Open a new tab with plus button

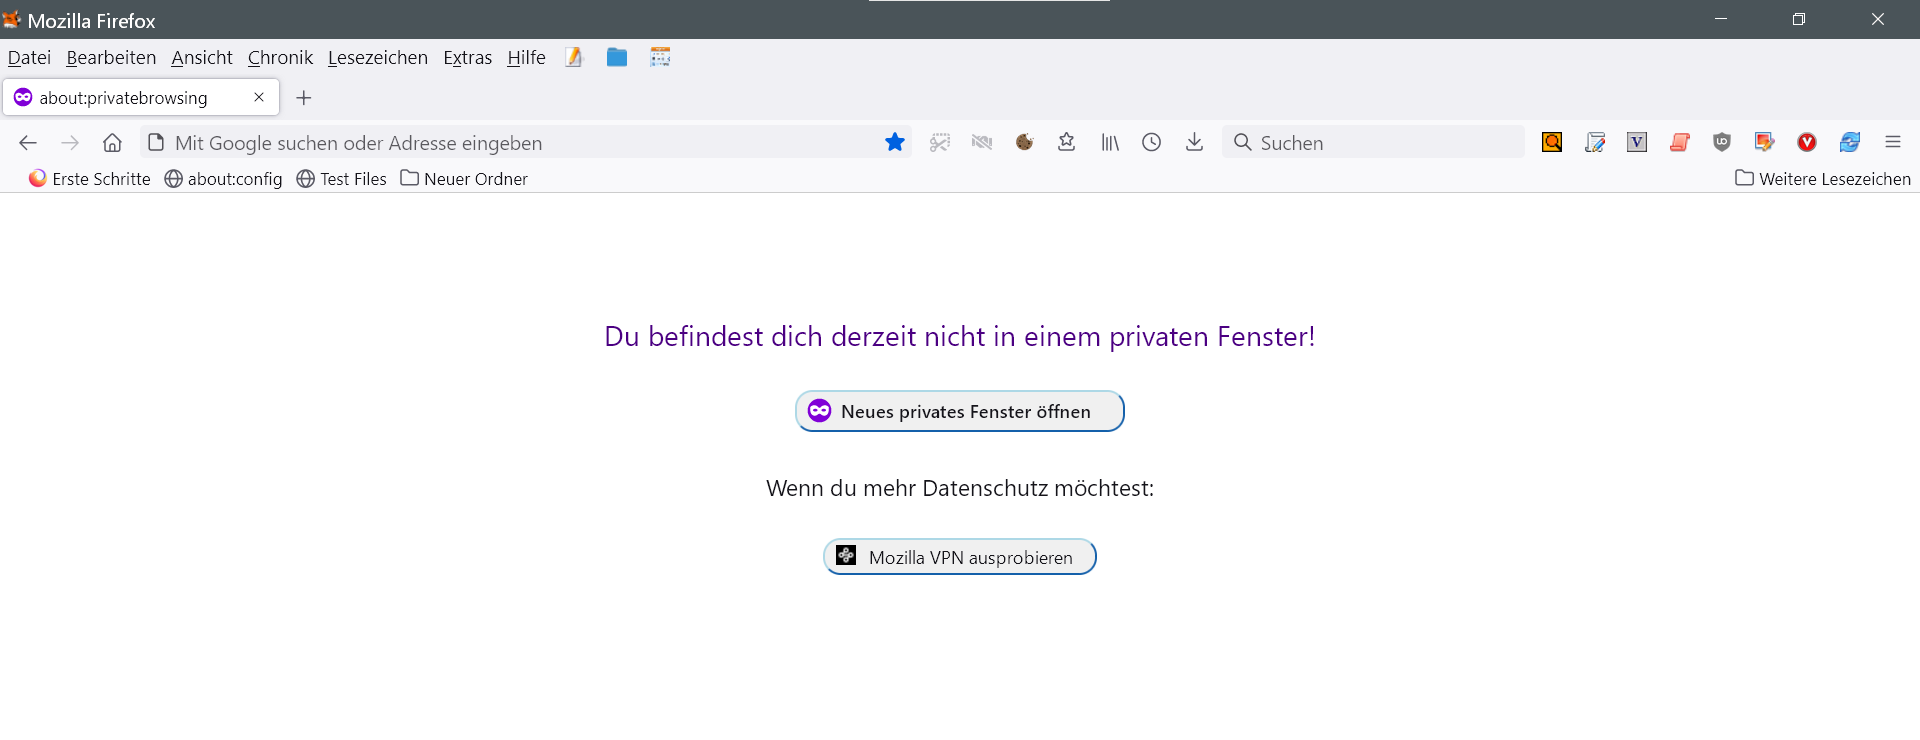(304, 97)
